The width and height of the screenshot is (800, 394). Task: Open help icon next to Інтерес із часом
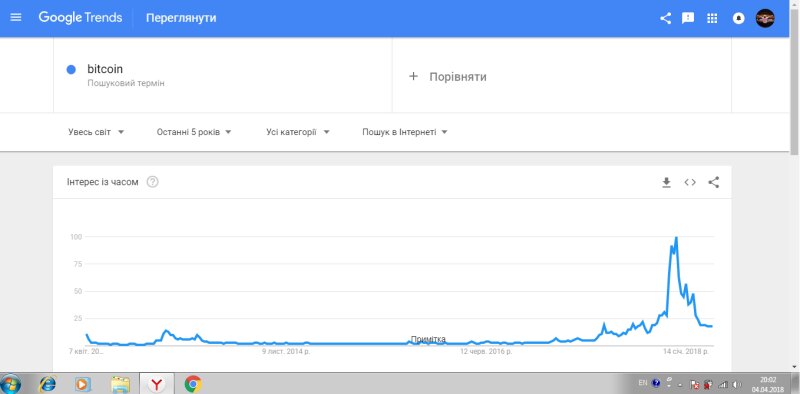click(152, 182)
